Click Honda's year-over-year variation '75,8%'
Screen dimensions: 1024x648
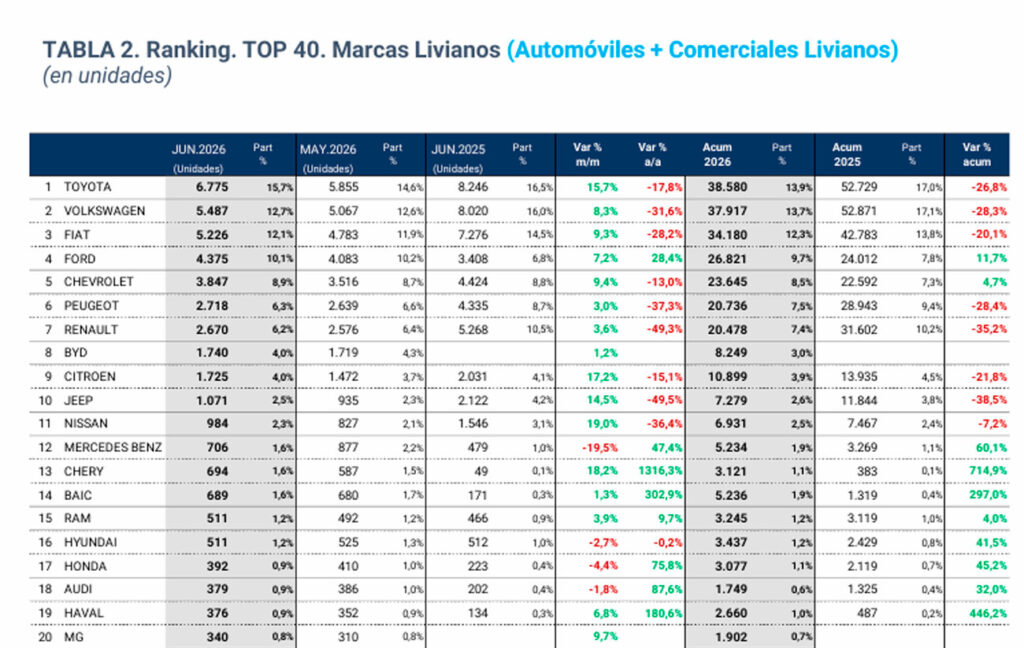point(667,566)
